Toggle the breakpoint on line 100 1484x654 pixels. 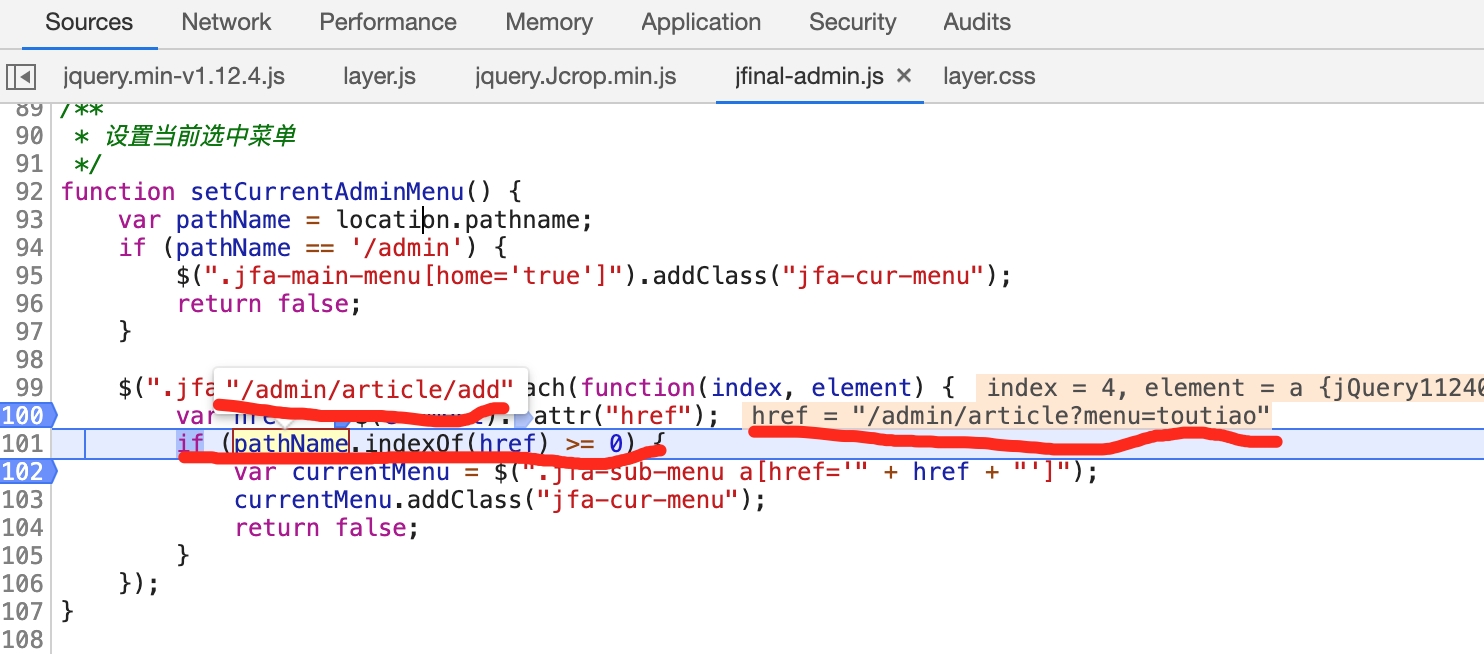pyautogui.click(x=25, y=415)
